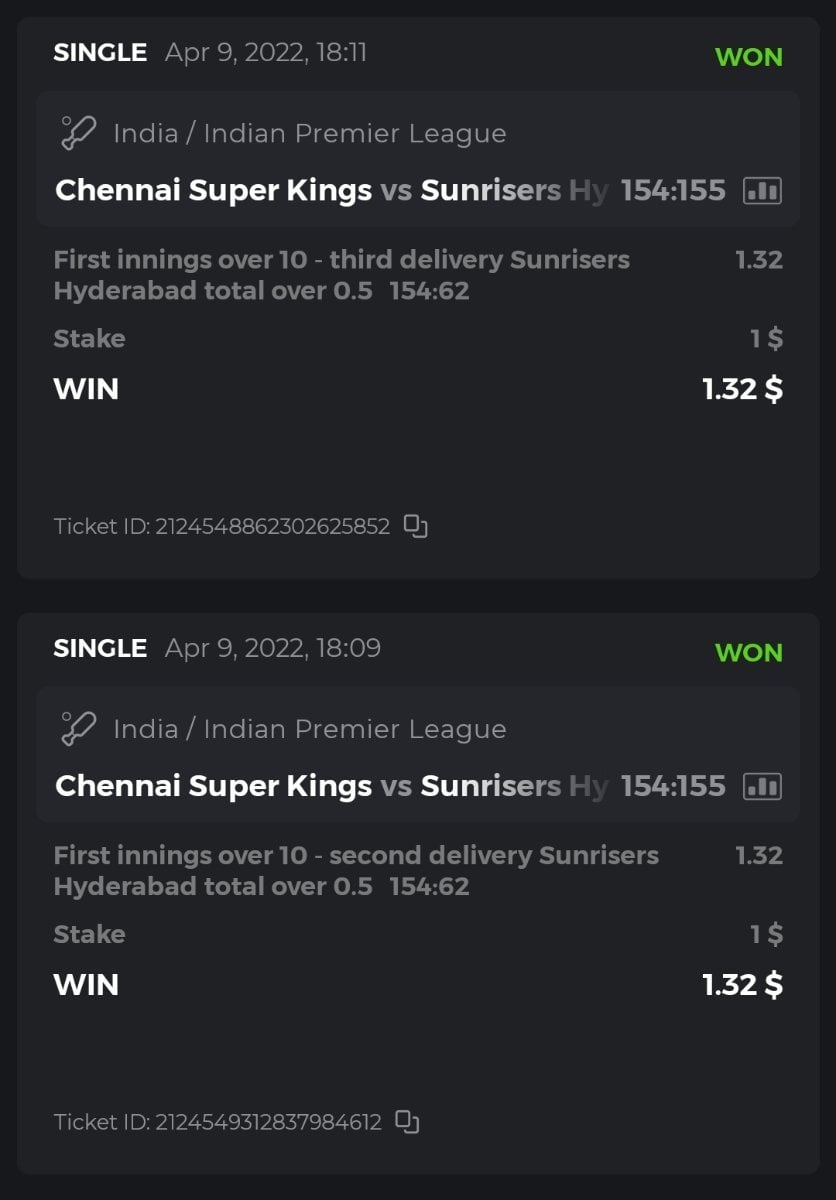This screenshot has height=1200, width=836.
Task: Copy the ticket ID ending in 984612
Action: click(x=407, y=1122)
